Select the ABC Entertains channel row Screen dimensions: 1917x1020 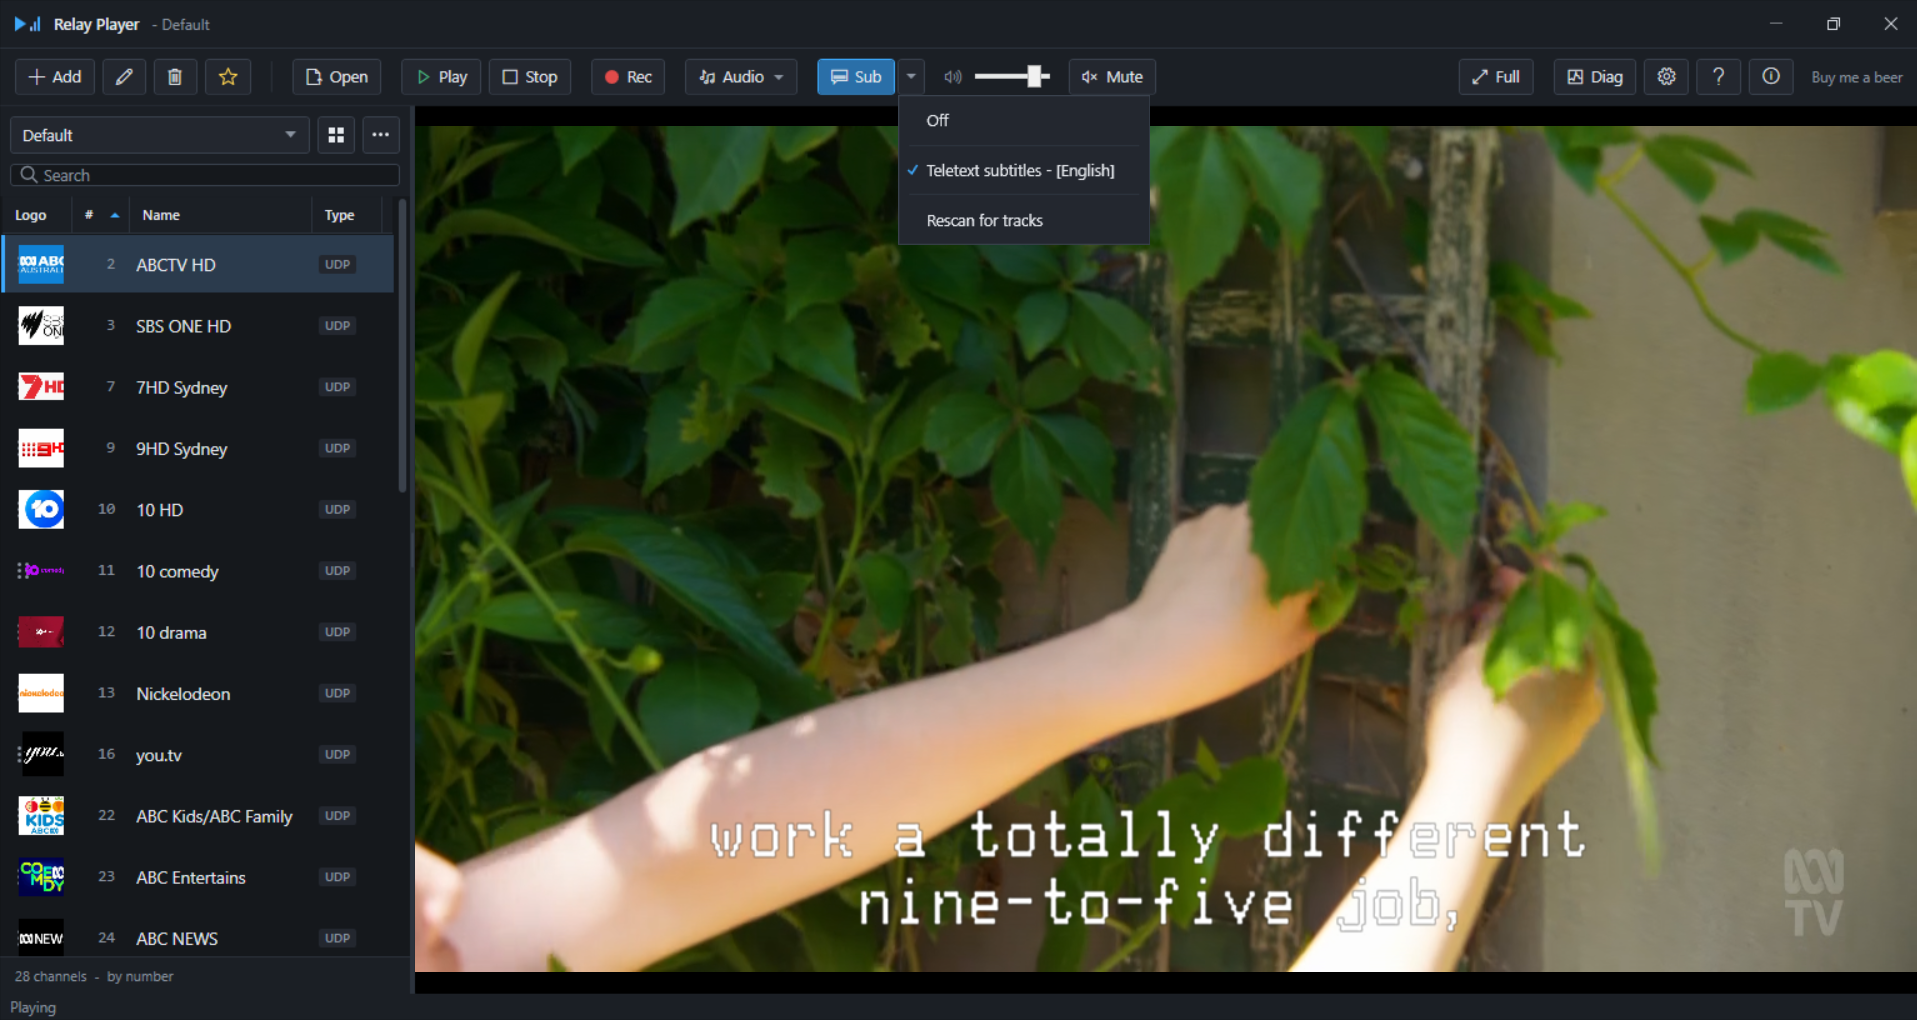199,877
